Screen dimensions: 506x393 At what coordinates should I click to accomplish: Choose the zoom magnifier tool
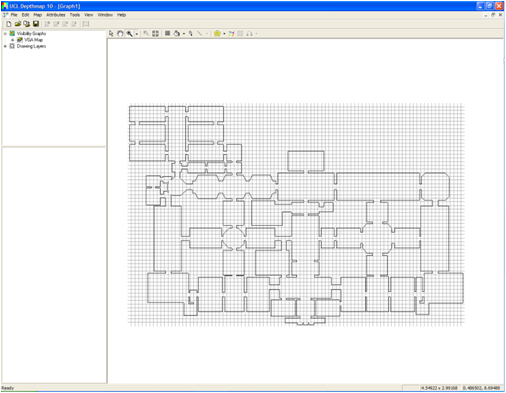(129, 33)
